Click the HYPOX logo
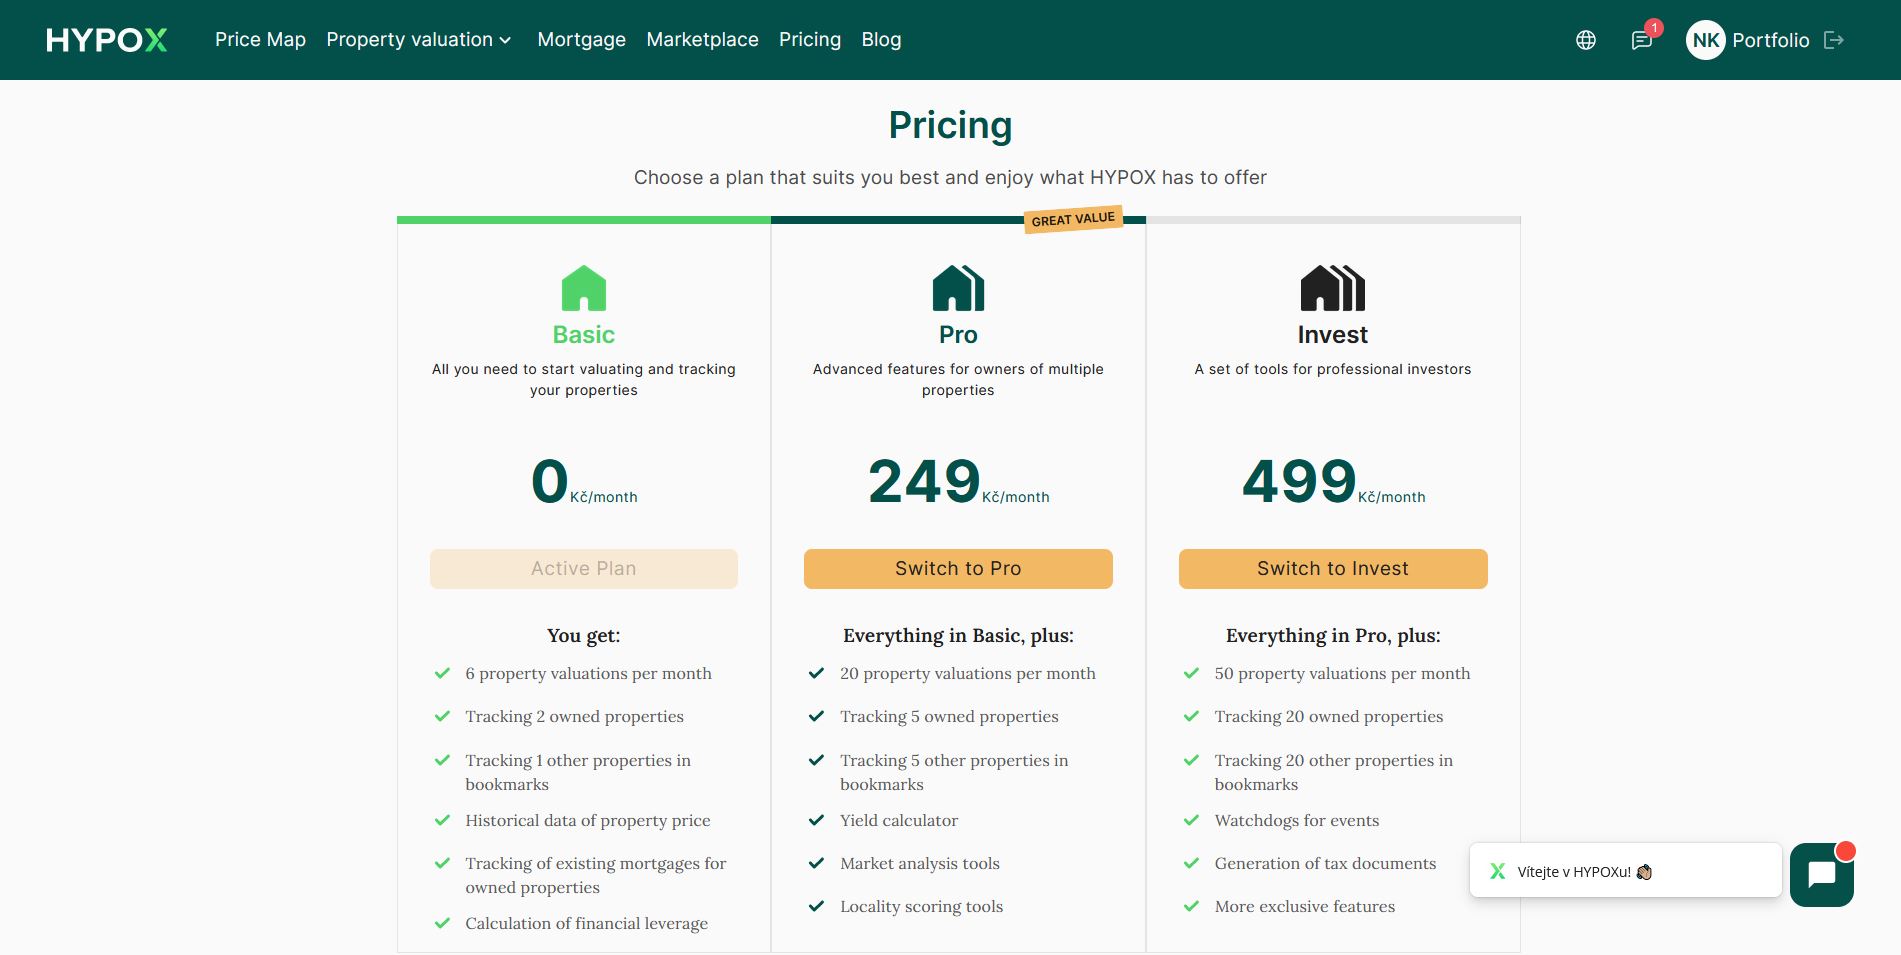The image size is (1901, 955). pos(106,40)
